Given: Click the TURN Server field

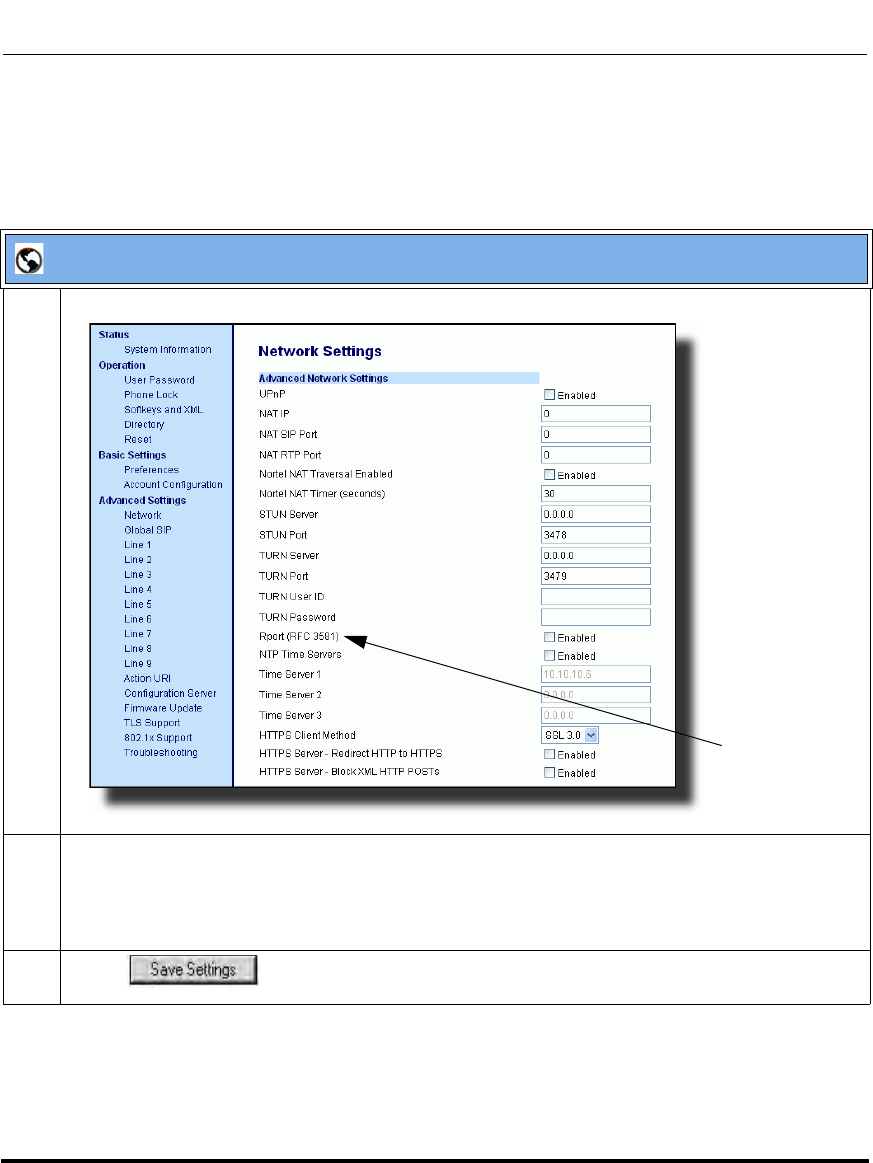Looking at the screenshot, I should click(x=596, y=555).
